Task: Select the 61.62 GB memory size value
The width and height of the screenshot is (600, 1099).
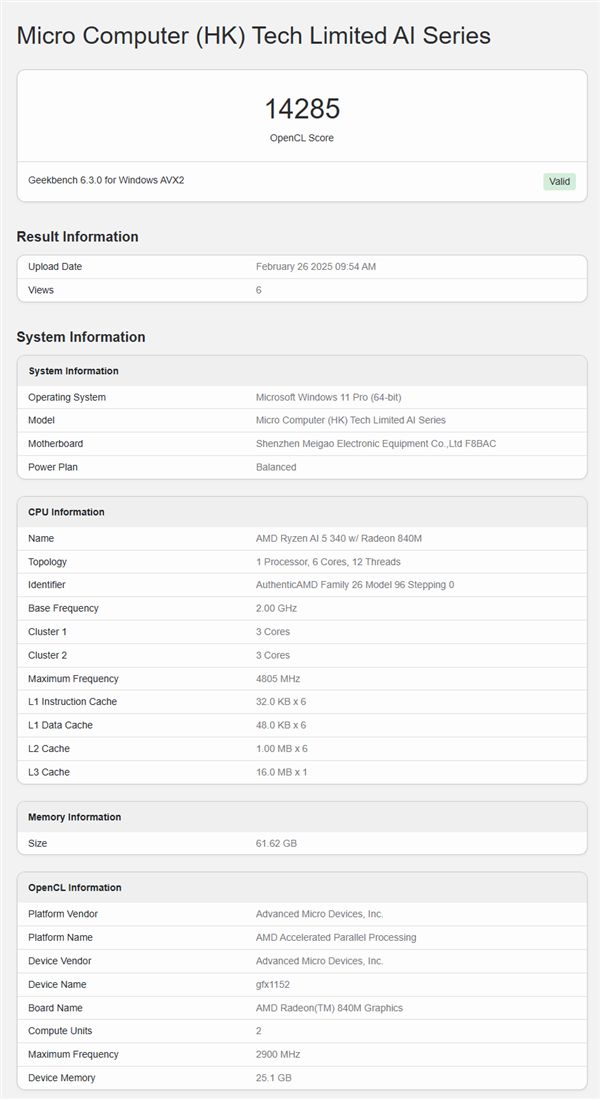Action: 276,843
